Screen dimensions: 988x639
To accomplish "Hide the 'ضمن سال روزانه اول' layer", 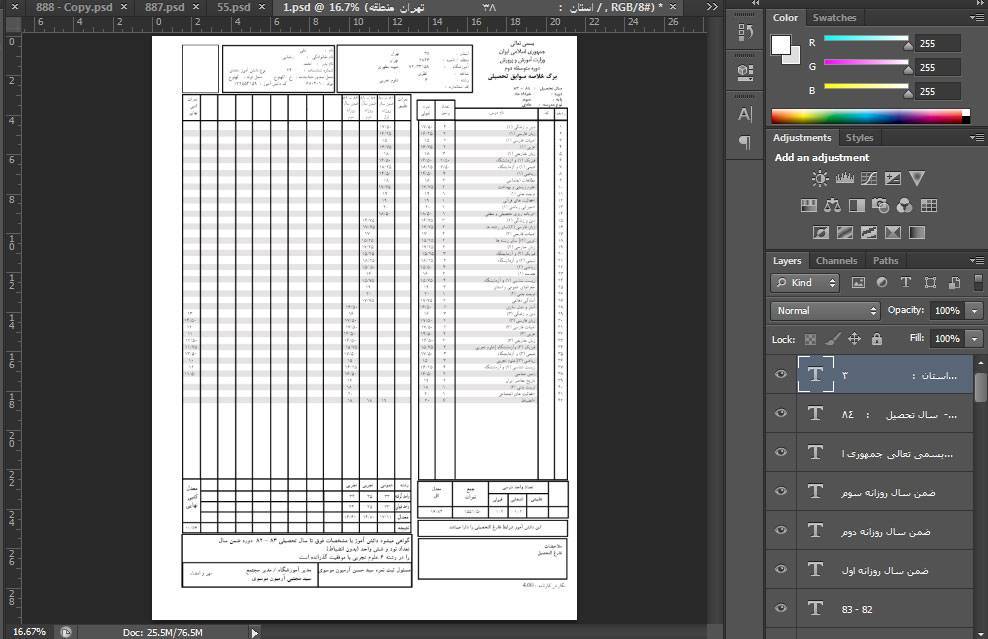I will [x=781, y=569].
